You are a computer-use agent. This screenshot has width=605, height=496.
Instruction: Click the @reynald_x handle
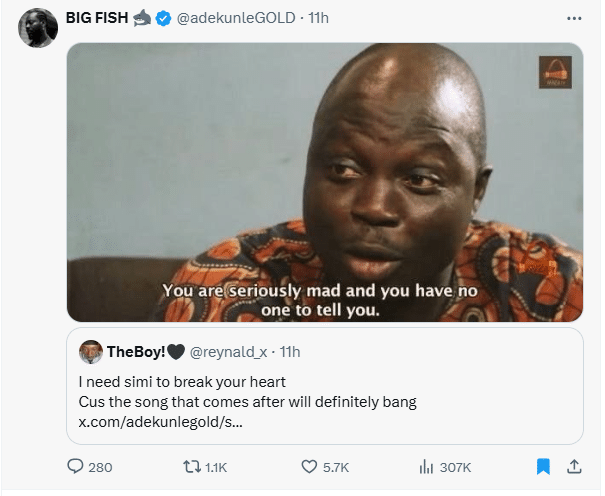[228, 351]
